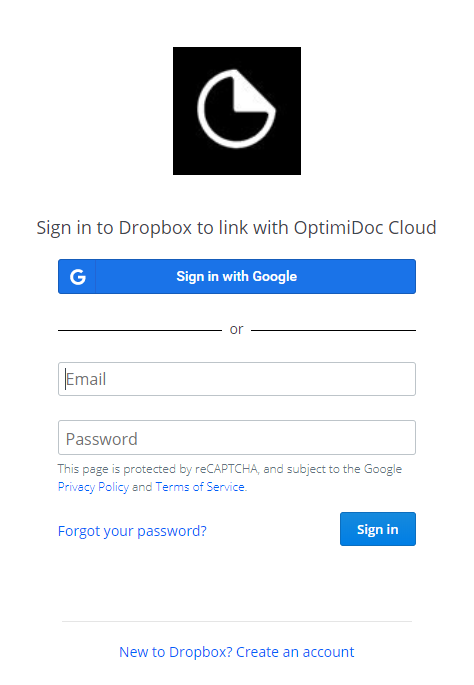Click the OptimiDoc Cloud app logo
The height and width of the screenshot is (685, 474).
(x=237, y=111)
